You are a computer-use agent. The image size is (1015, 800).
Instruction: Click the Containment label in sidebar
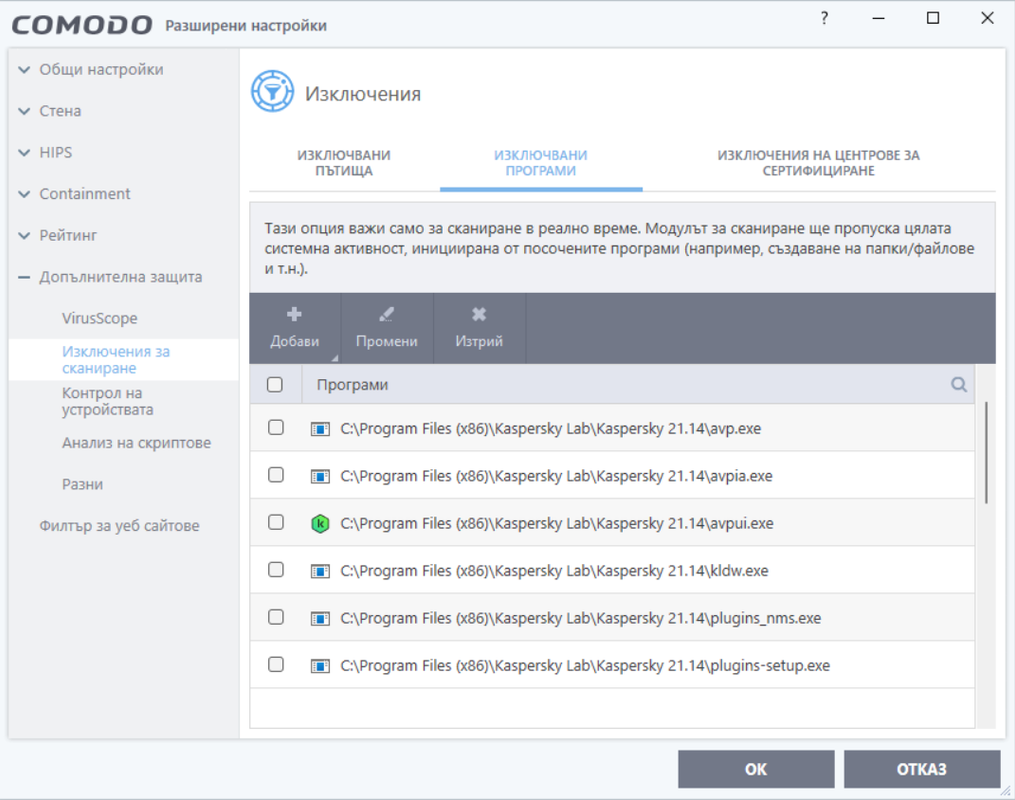click(x=85, y=194)
